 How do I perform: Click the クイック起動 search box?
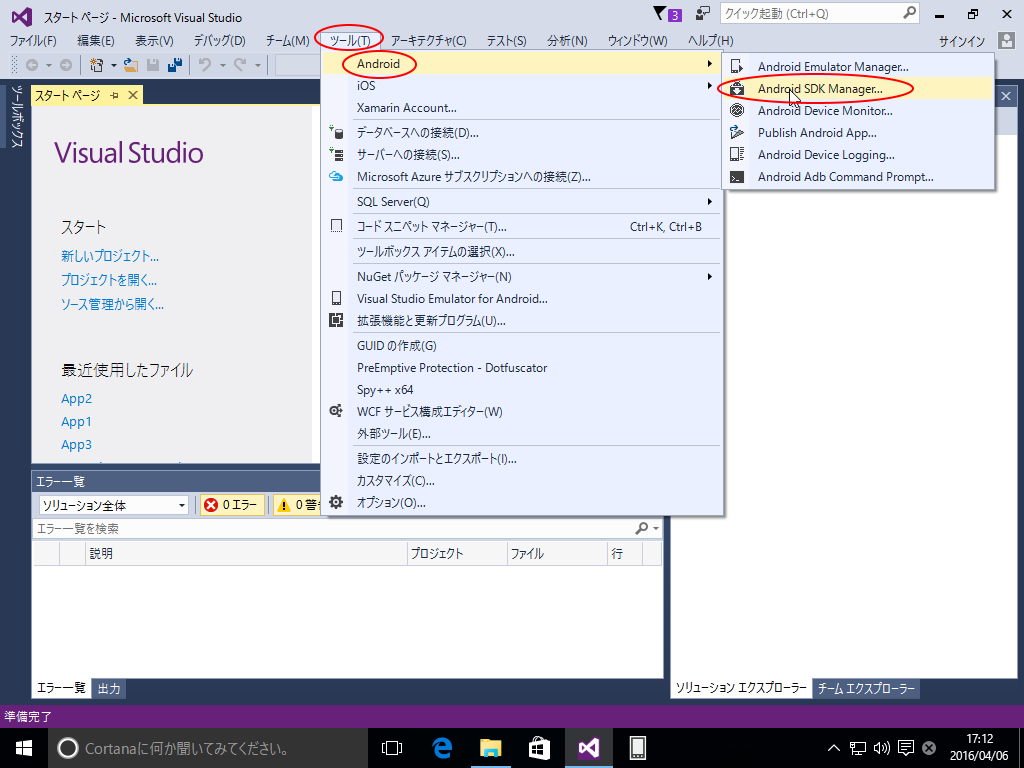pyautogui.click(x=819, y=14)
